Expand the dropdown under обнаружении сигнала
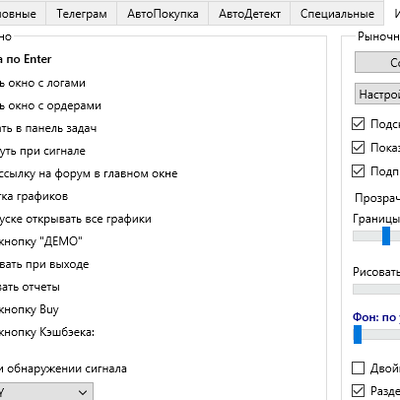400x400 pixels. tap(46, 392)
